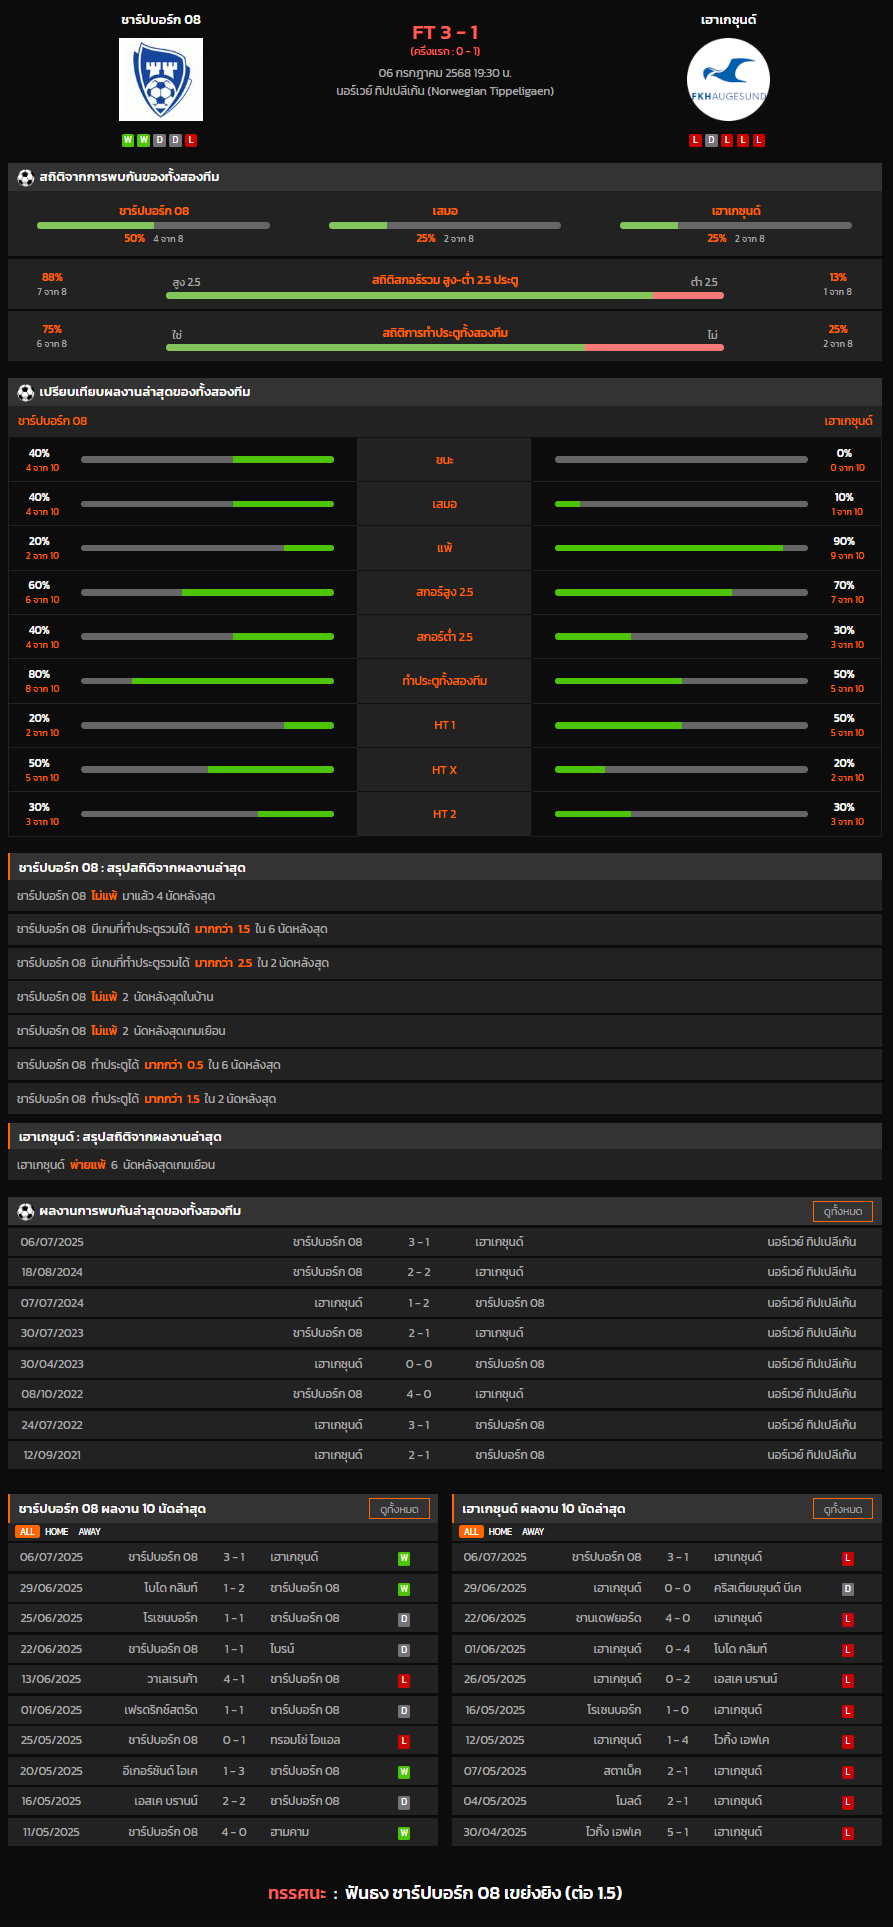
Task: Click the ซานเดฟยอร์ด team name in Haugesund panel
Action: (609, 1618)
